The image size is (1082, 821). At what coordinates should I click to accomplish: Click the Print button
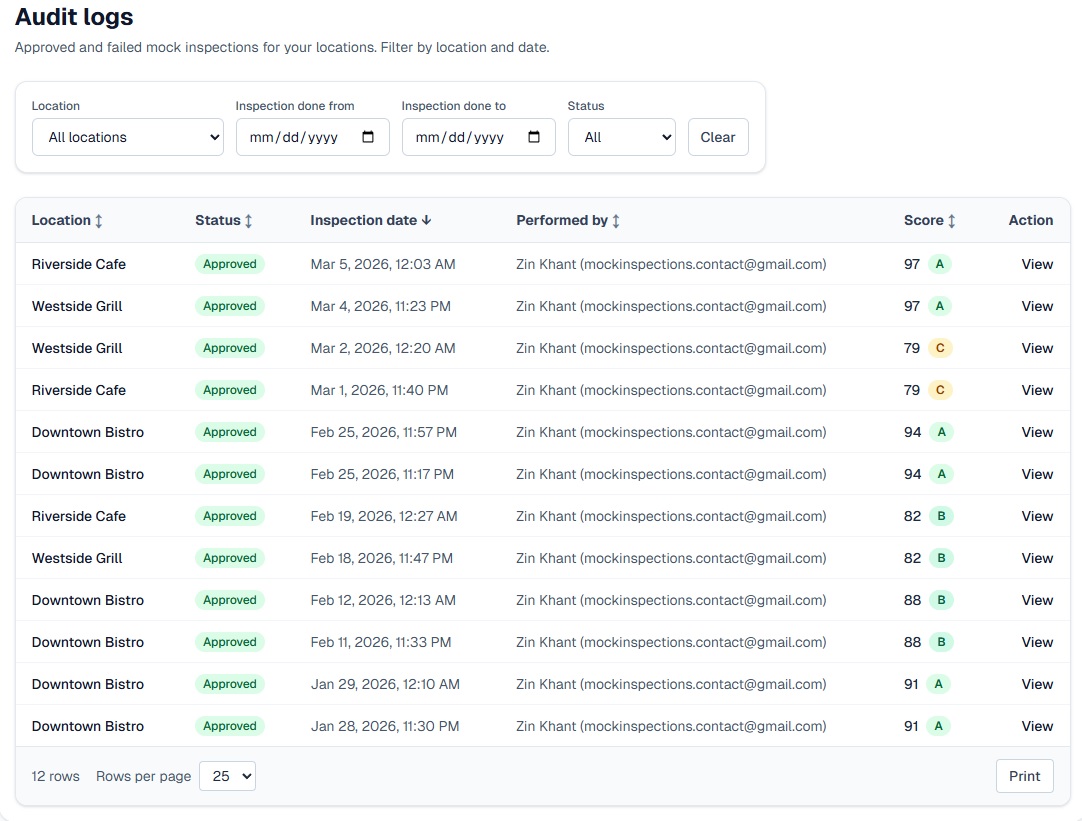(x=1024, y=775)
